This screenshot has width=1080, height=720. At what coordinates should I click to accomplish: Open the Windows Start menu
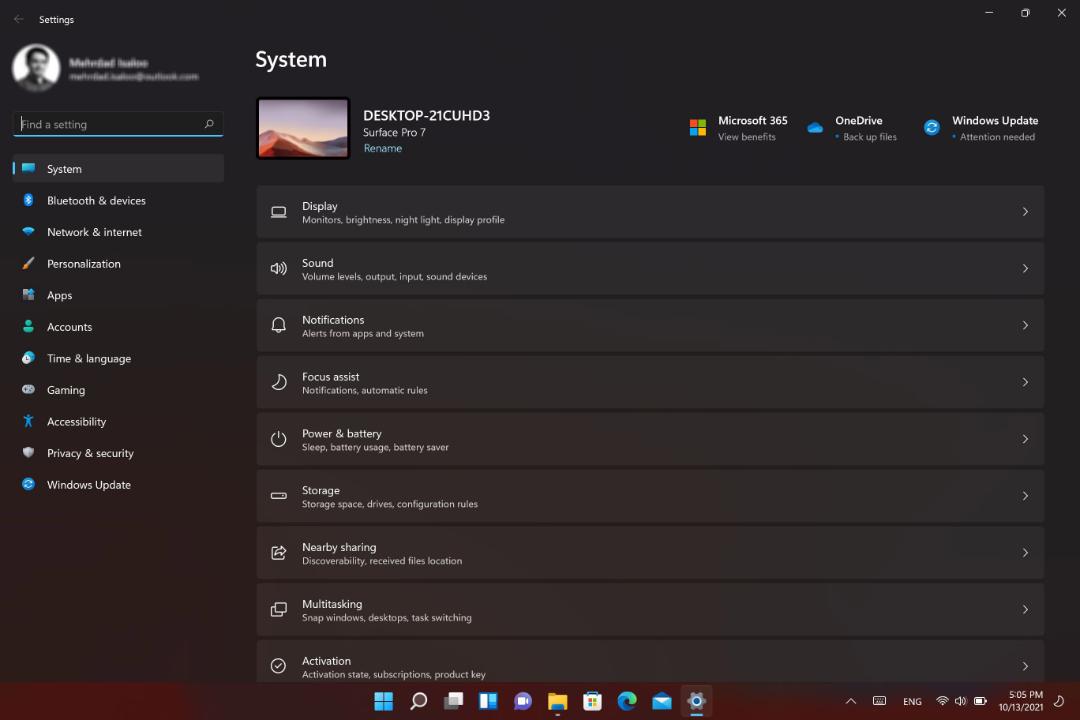pyautogui.click(x=384, y=701)
